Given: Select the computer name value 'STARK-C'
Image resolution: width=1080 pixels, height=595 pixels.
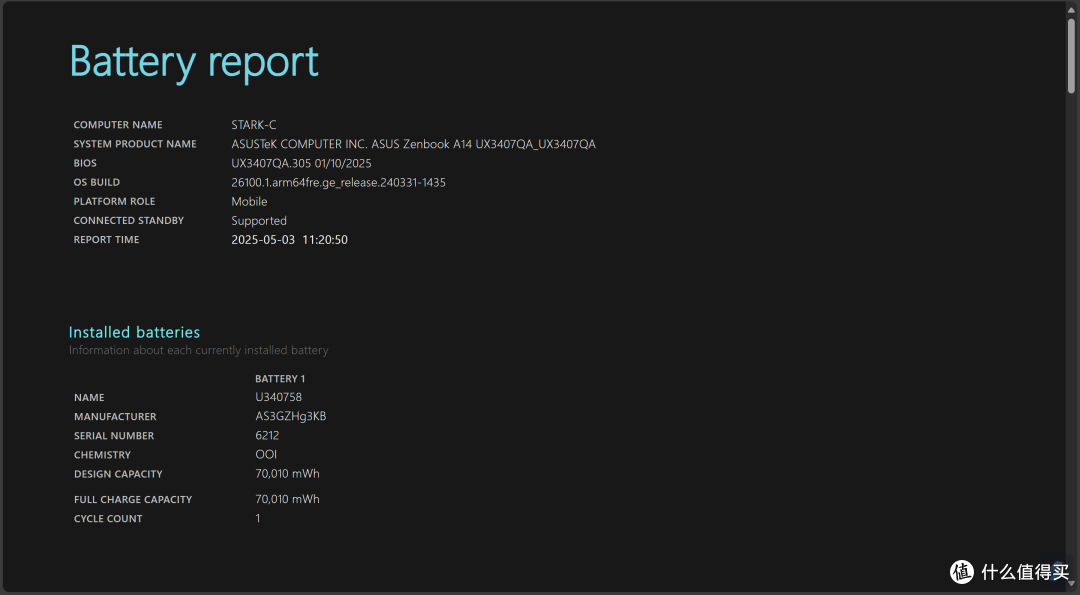Looking at the screenshot, I should click(253, 125).
